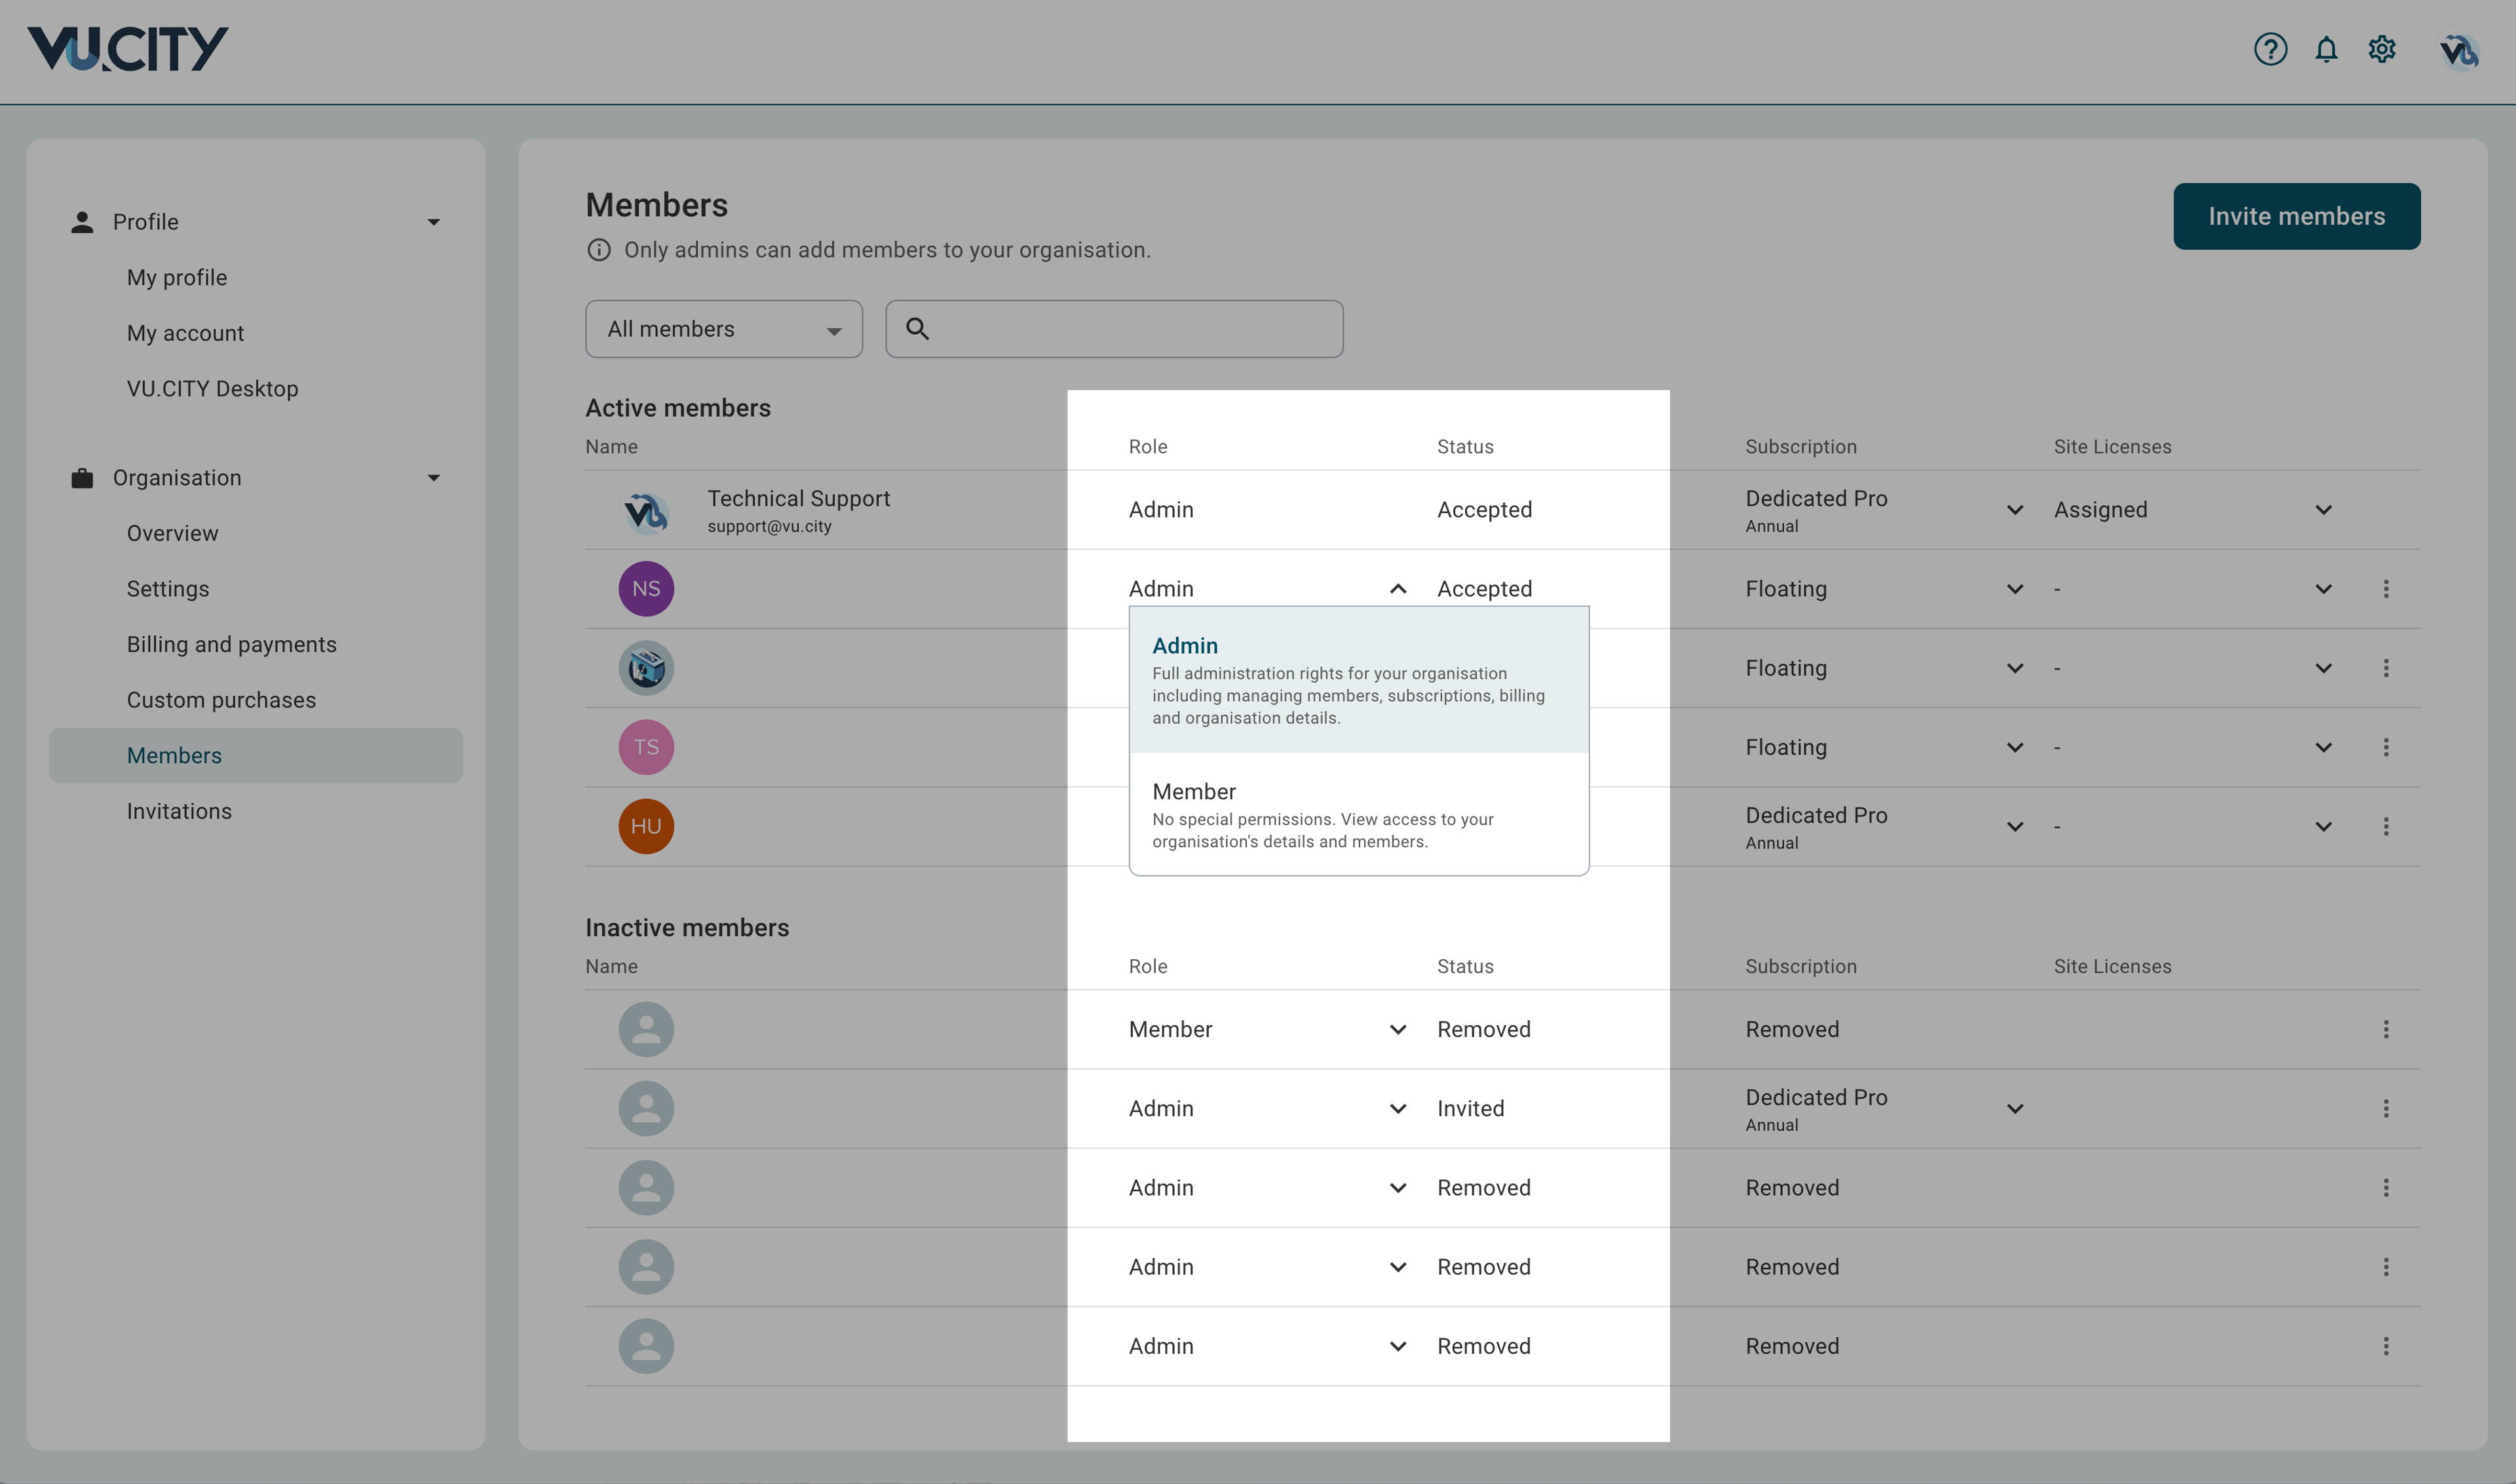Click the VU.CITY logo

pyautogui.click(x=128, y=49)
